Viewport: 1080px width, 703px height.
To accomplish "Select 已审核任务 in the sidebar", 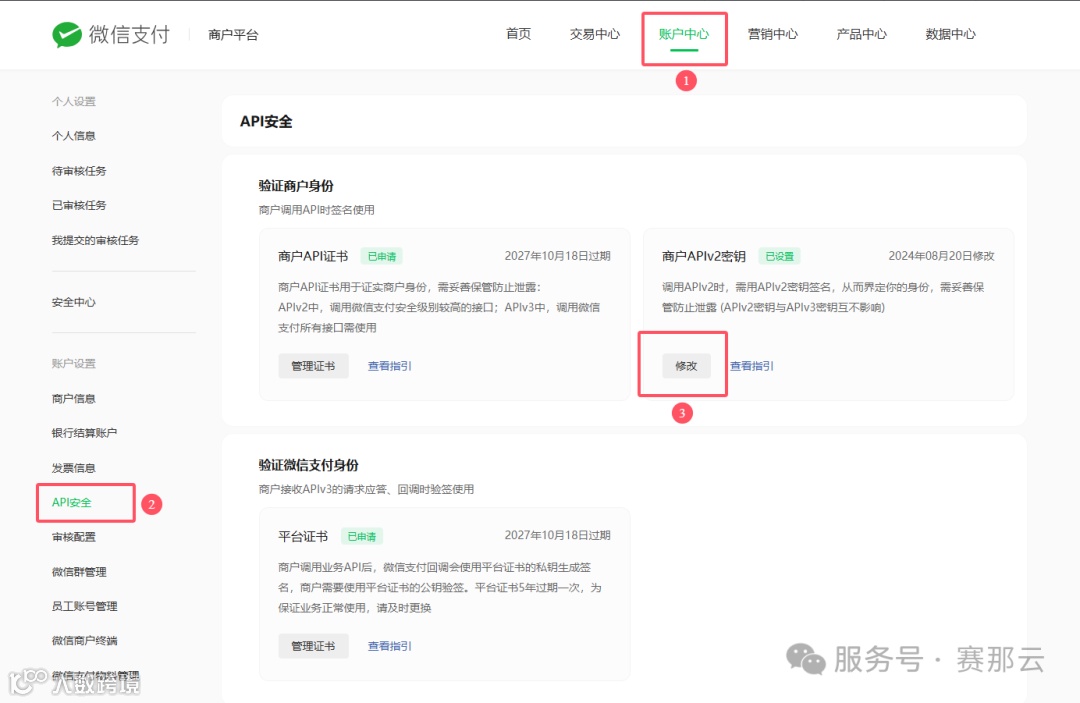I will click(79, 205).
